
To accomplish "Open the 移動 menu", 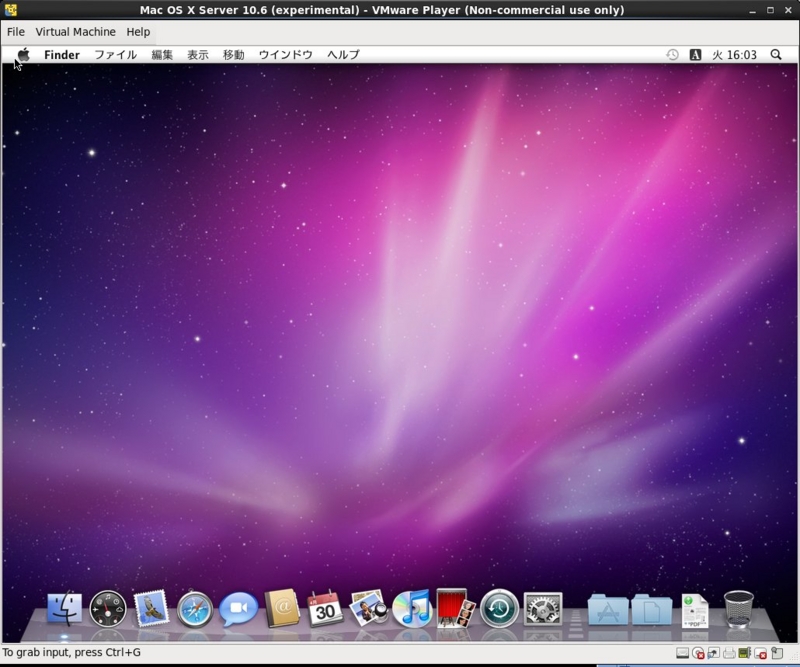I will click(234, 55).
